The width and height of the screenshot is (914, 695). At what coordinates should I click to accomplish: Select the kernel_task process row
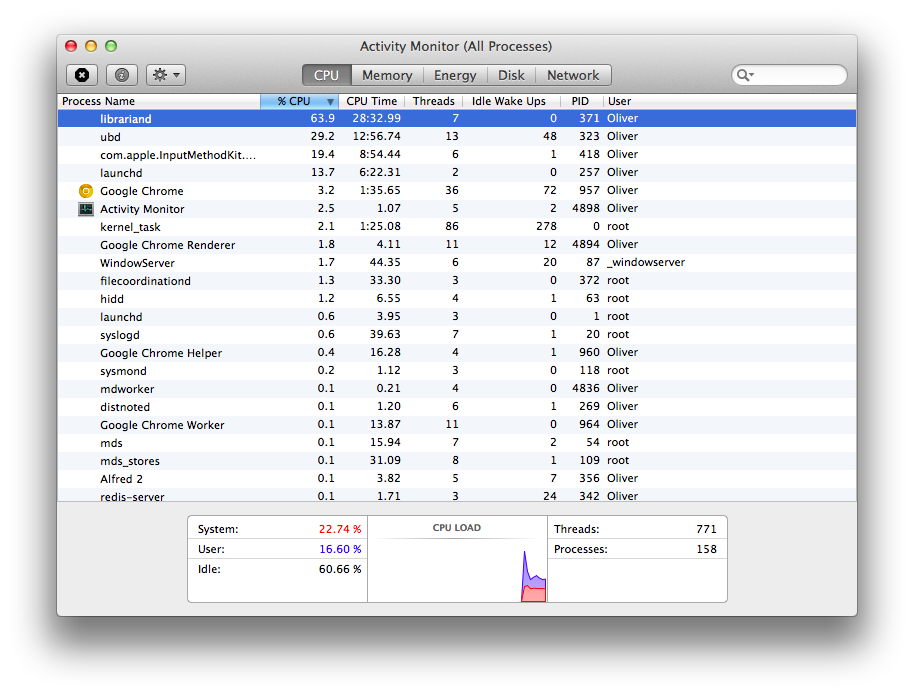[457, 227]
